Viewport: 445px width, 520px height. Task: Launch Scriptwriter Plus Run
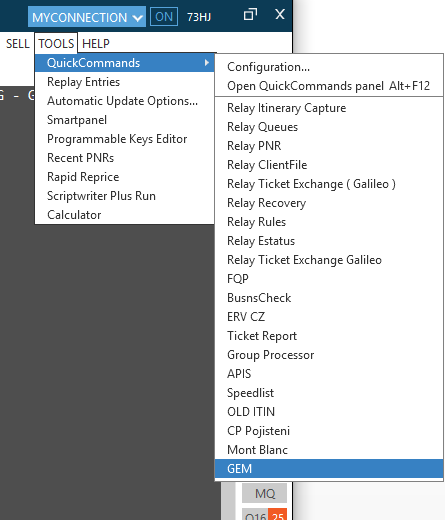pyautogui.click(x=125, y=196)
